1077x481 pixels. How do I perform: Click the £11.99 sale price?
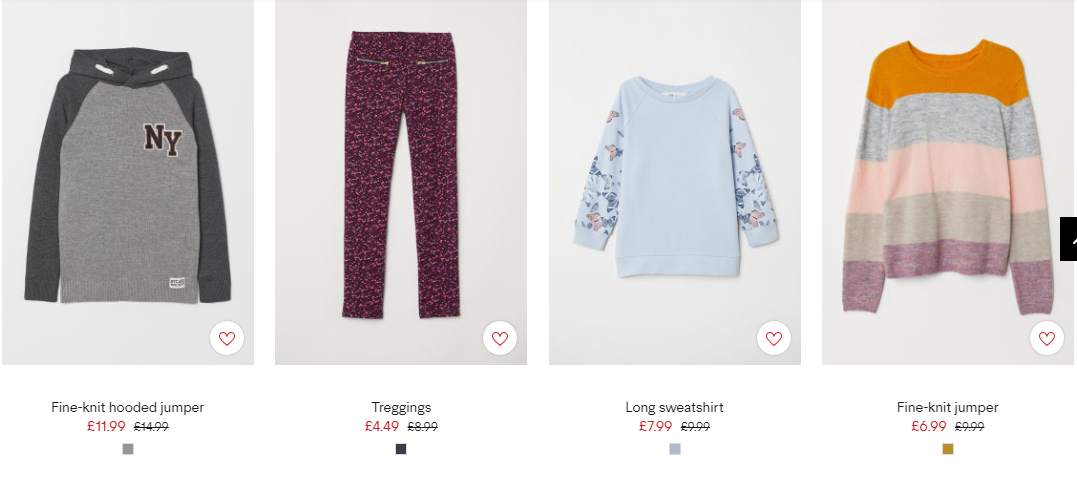pyautogui.click(x=106, y=426)
